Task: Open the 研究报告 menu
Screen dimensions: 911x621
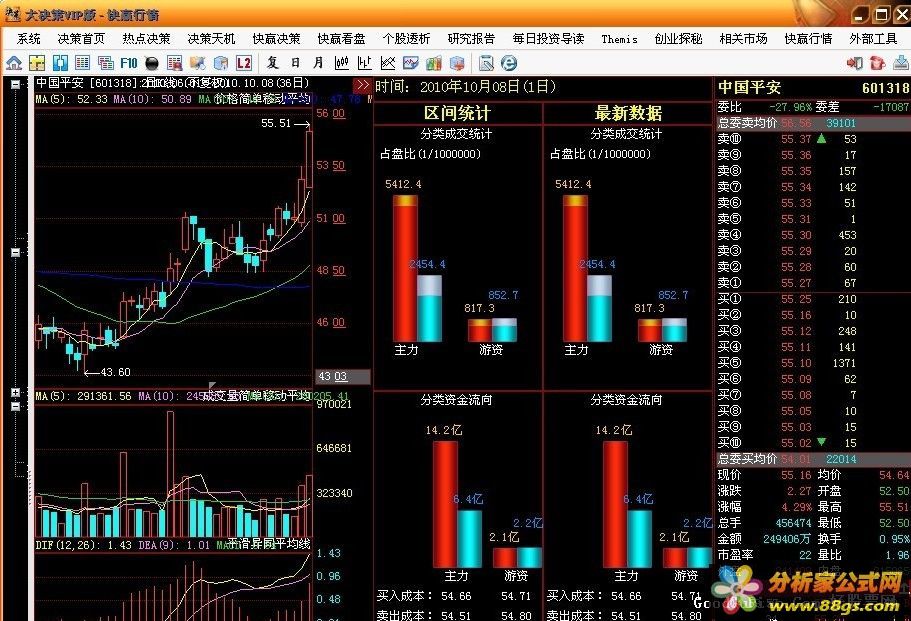Action: 471,39
